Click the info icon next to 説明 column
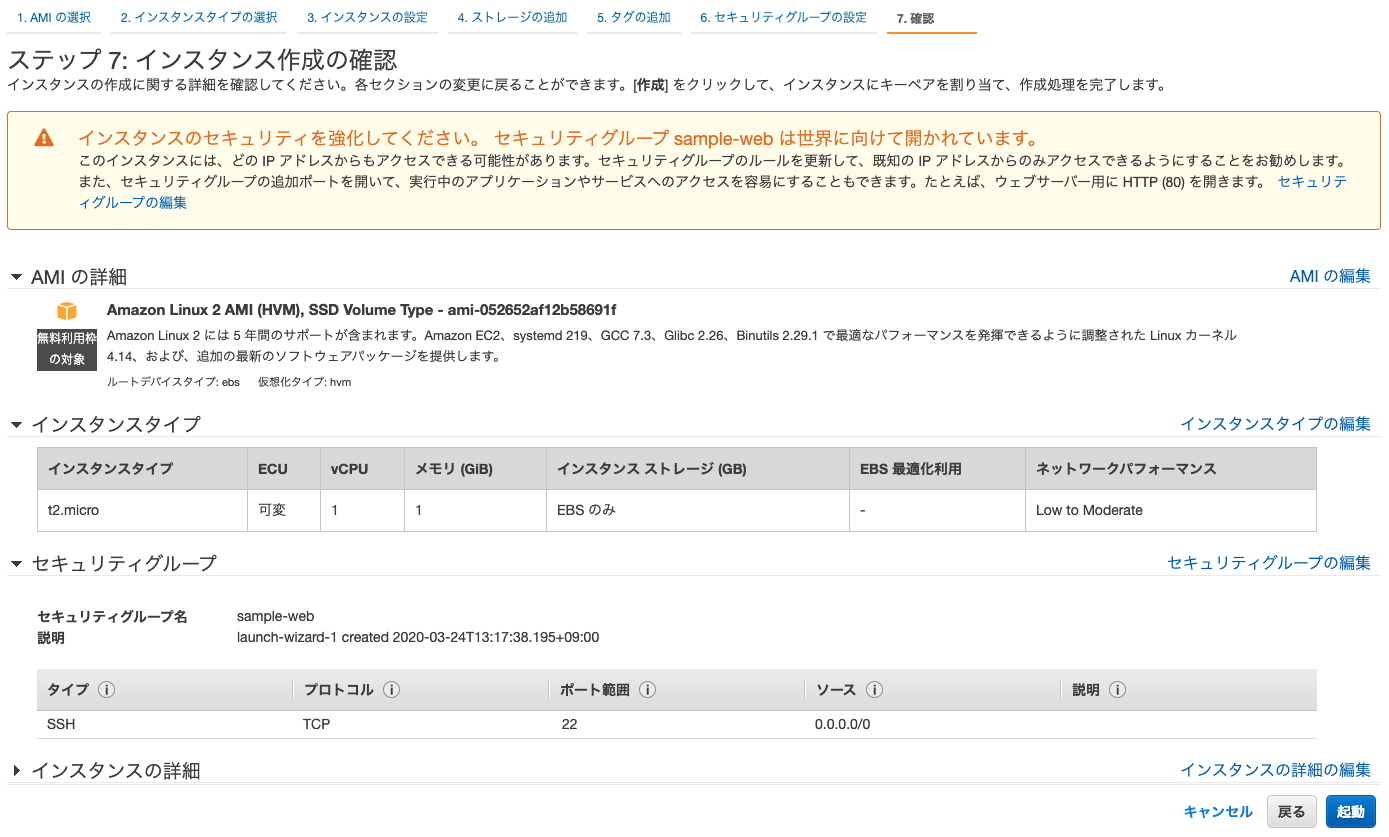Screen dimensions: 1389x837 (1118, 690)
